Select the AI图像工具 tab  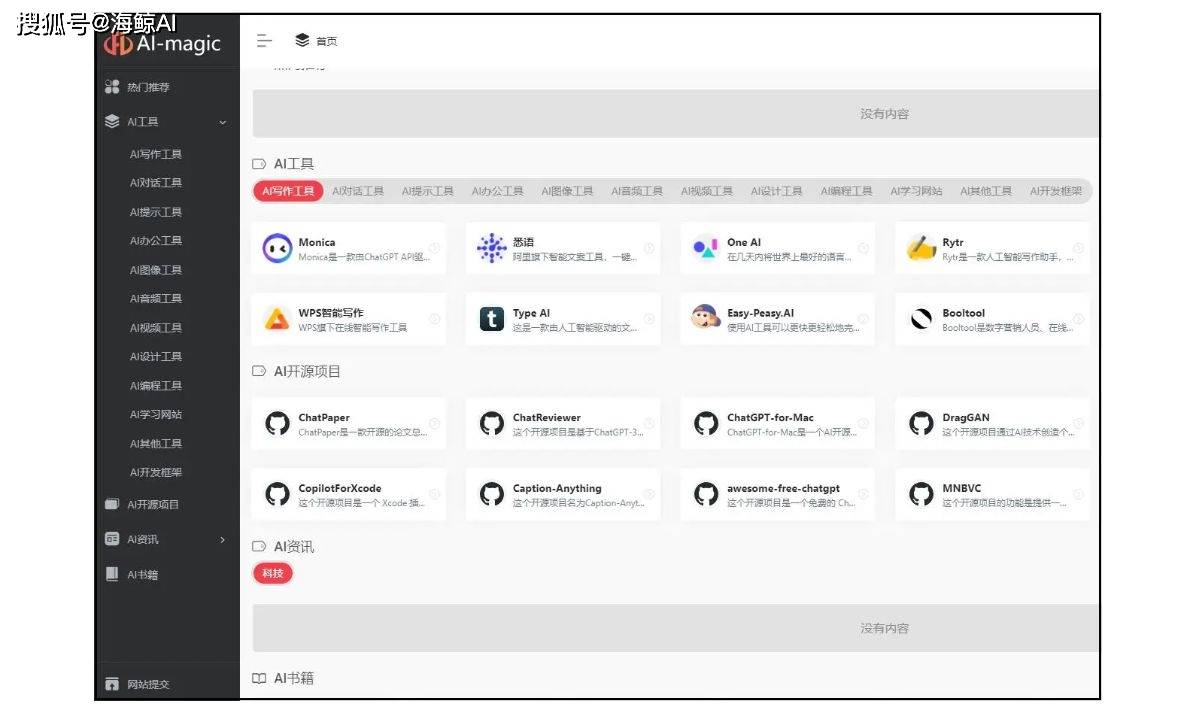point(567,191)
